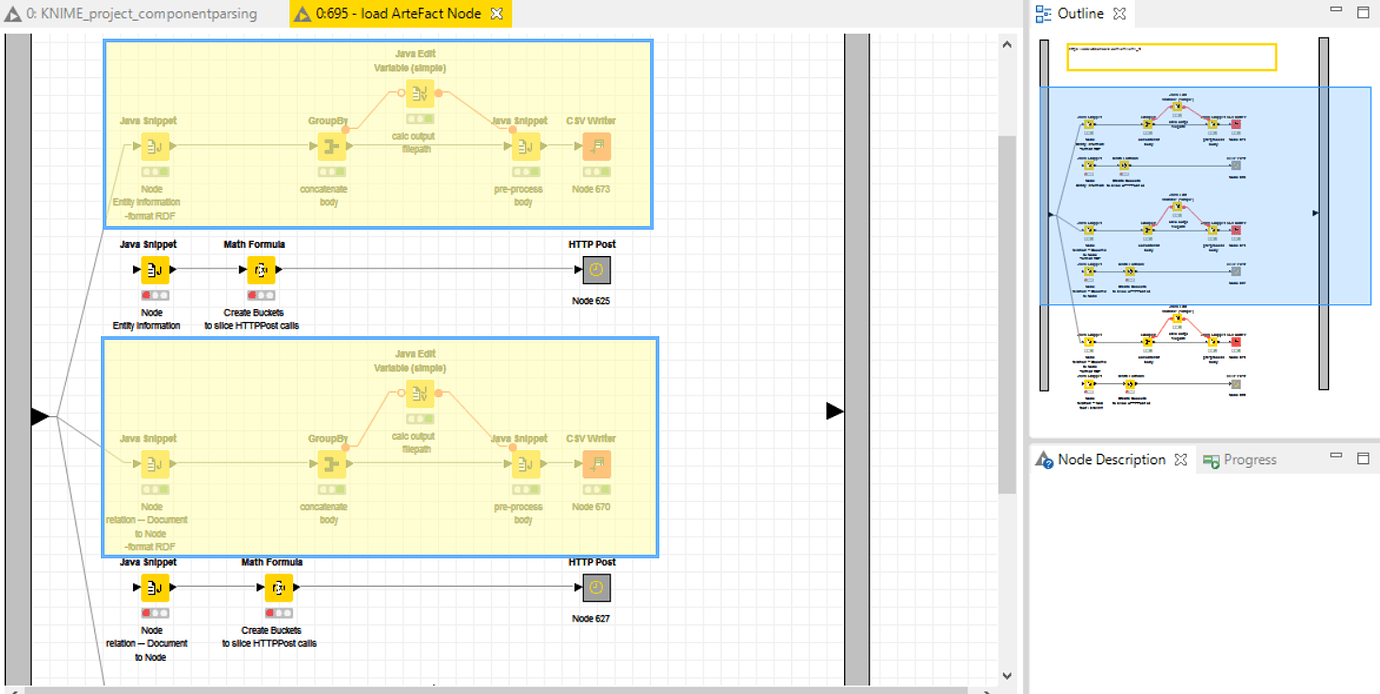Image resolution: width=1380 pixels, height=694 pixels.
Task: Select CSV Writer Node 670
Action: (596, 465)
